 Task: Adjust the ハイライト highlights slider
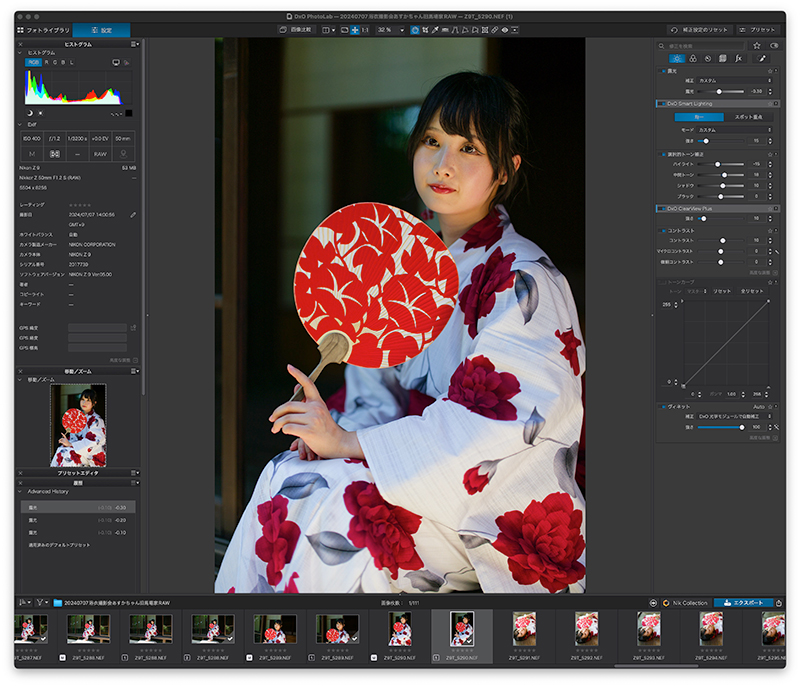[721, 164]
